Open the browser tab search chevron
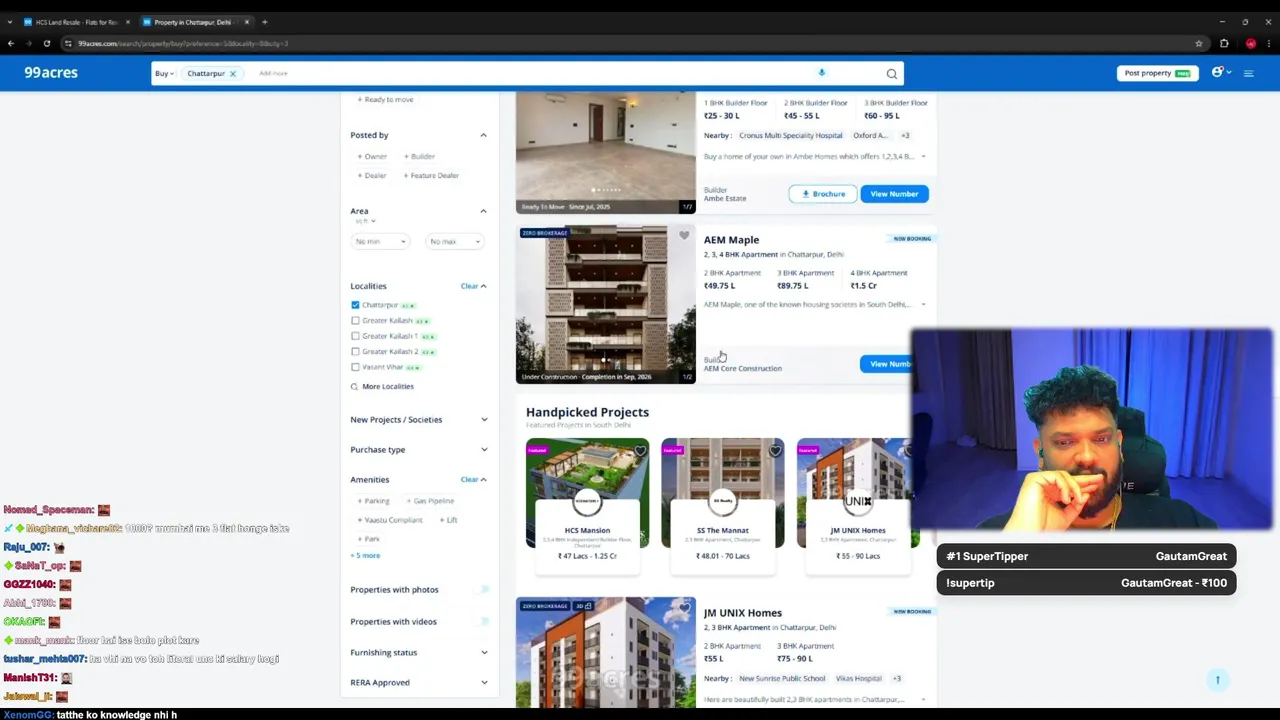The height and width of the screenshot is (720, 1280). click(11, 21)
